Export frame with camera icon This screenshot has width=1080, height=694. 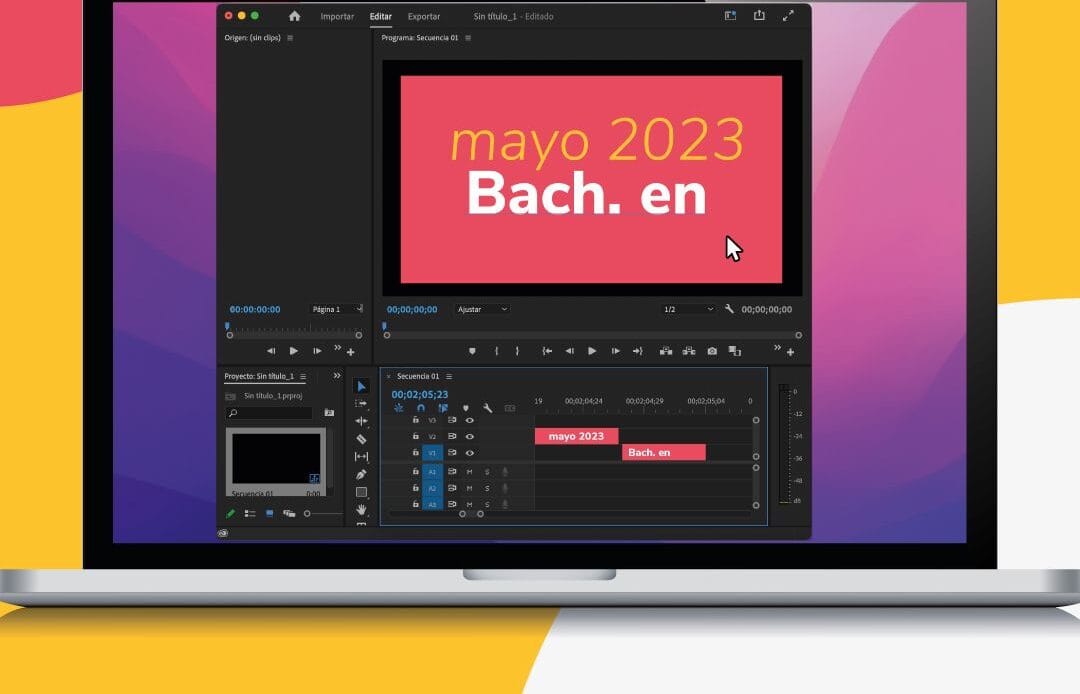tap(712, 351)
